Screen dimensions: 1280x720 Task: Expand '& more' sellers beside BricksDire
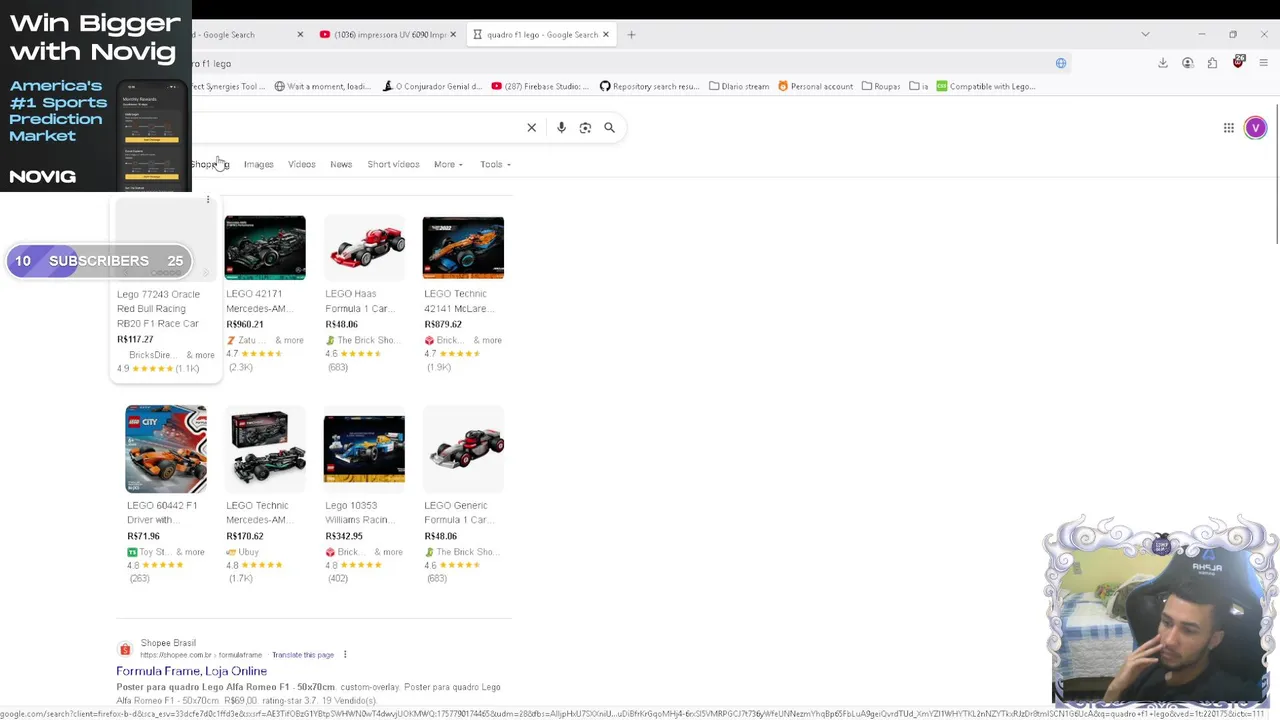click(x=199, y=355)
